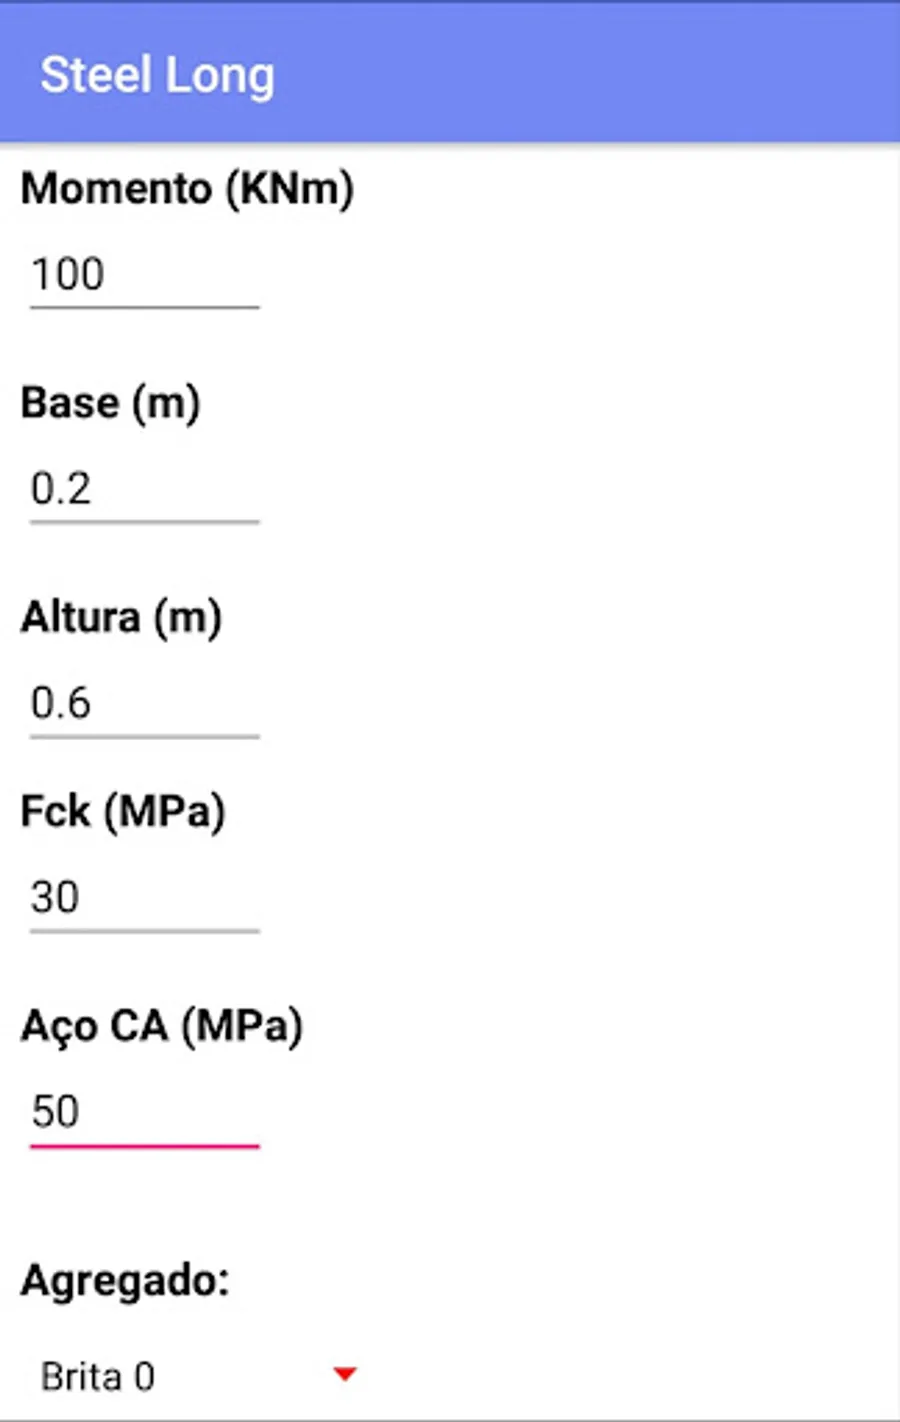Click the underline below the Altura value

(x=144, y=737)
